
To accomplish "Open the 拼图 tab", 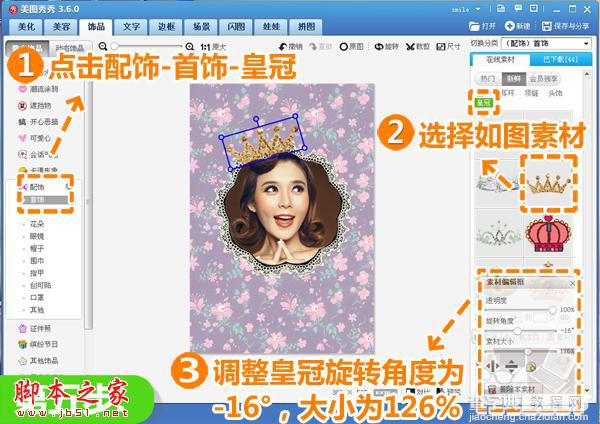I will (x=306, y=27).
